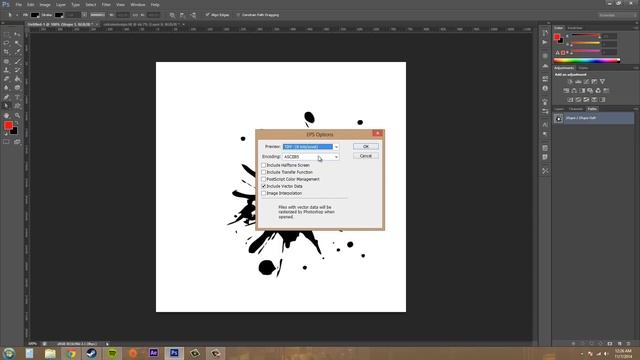Click the Path alignment icon in options bar
The width and height of the screenshot is (640, 360).
click(182, 15)
